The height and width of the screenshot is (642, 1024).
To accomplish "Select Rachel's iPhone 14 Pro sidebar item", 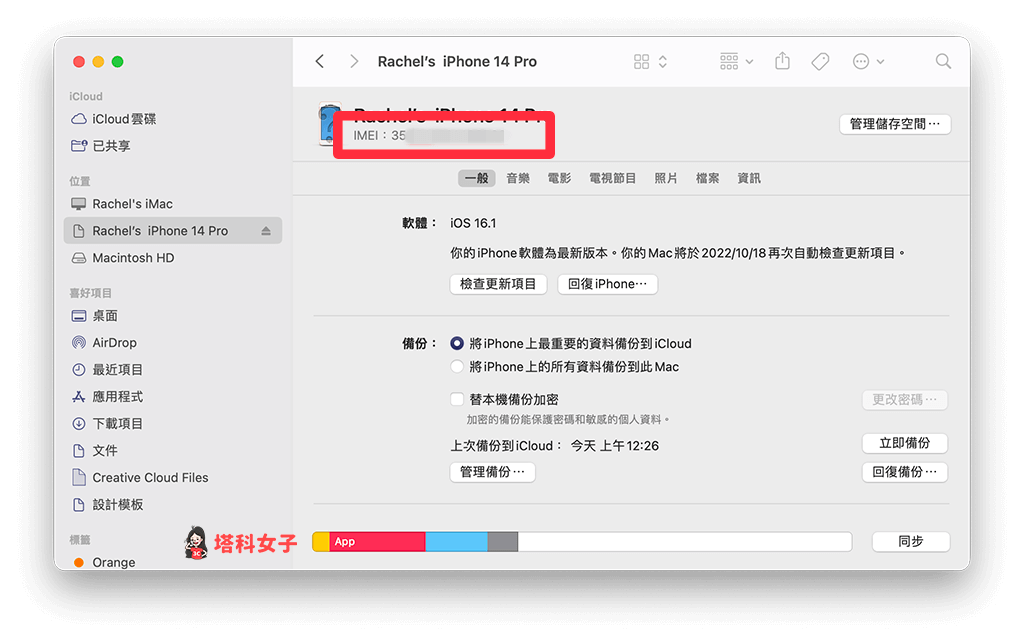I will (x=172, y=231).
